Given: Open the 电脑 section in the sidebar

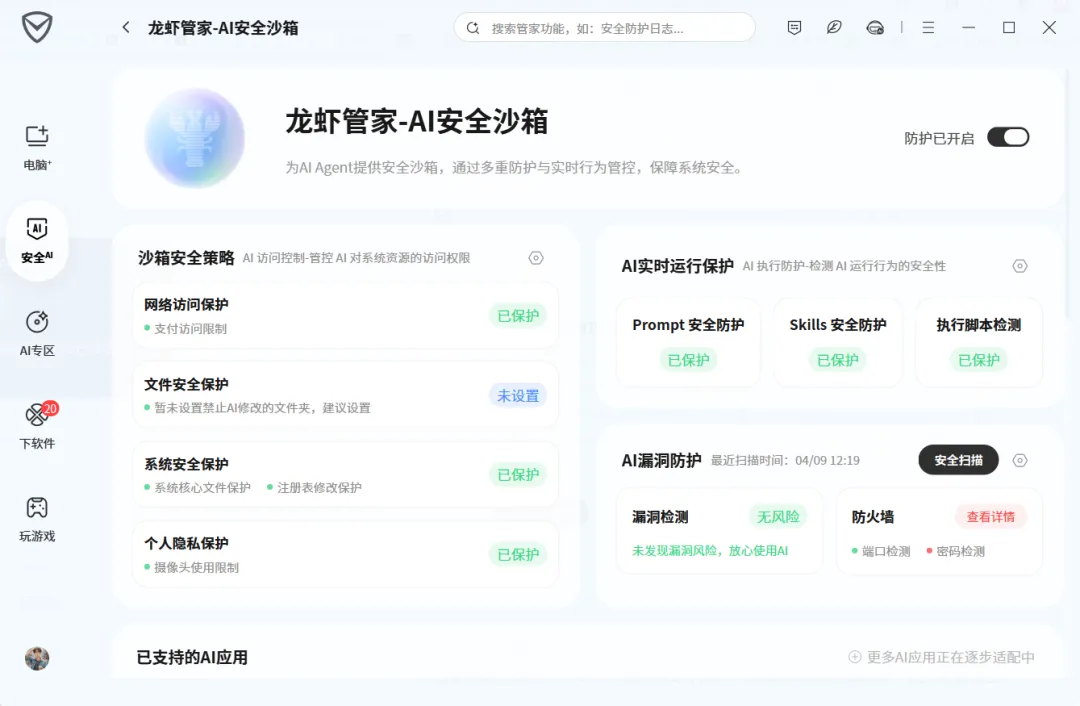Looking at the screenshot, I should [x=37, y=147].
